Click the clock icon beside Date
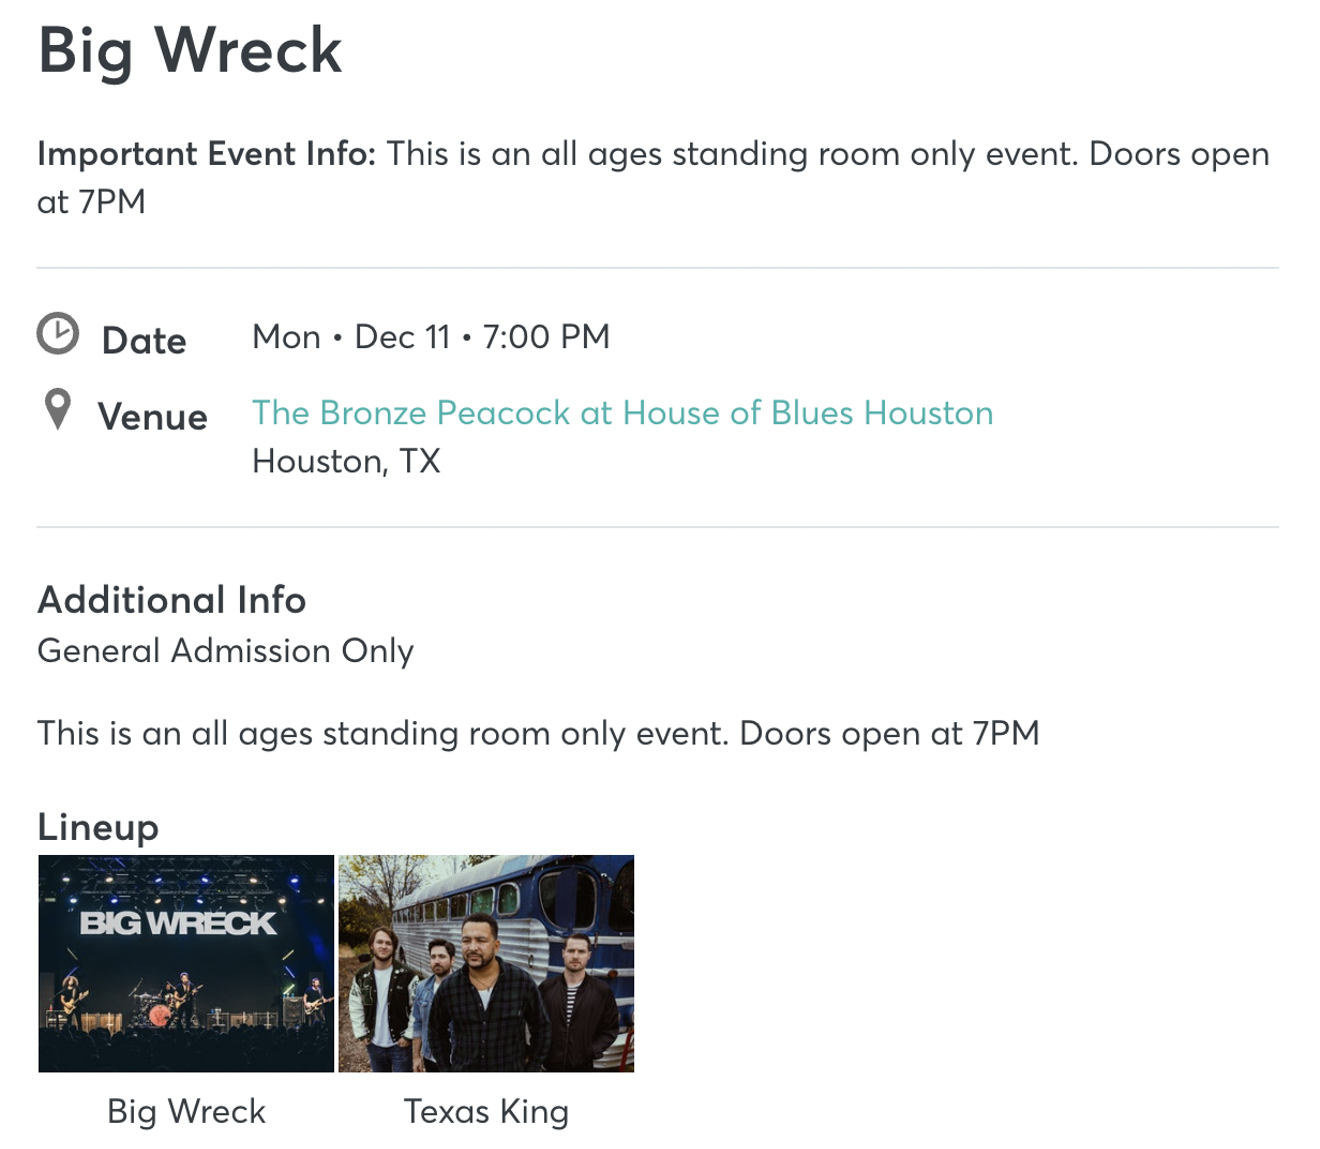 pyautogui.click(x=58, y=334)
